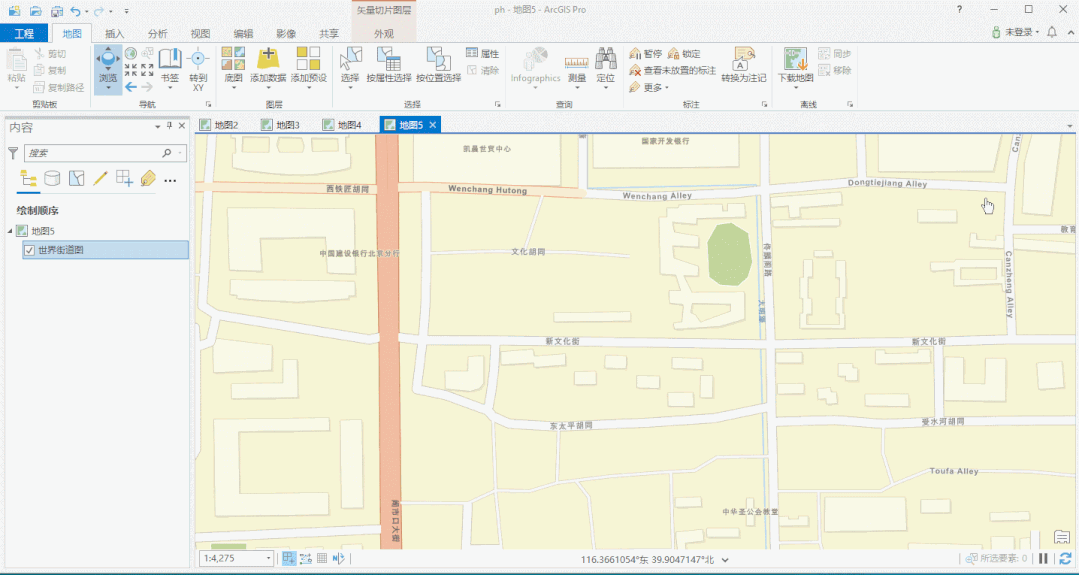Open the 定位 locate binoculars tool
Viewport: 1079px width, 575px height.
[x=606, y=67]
